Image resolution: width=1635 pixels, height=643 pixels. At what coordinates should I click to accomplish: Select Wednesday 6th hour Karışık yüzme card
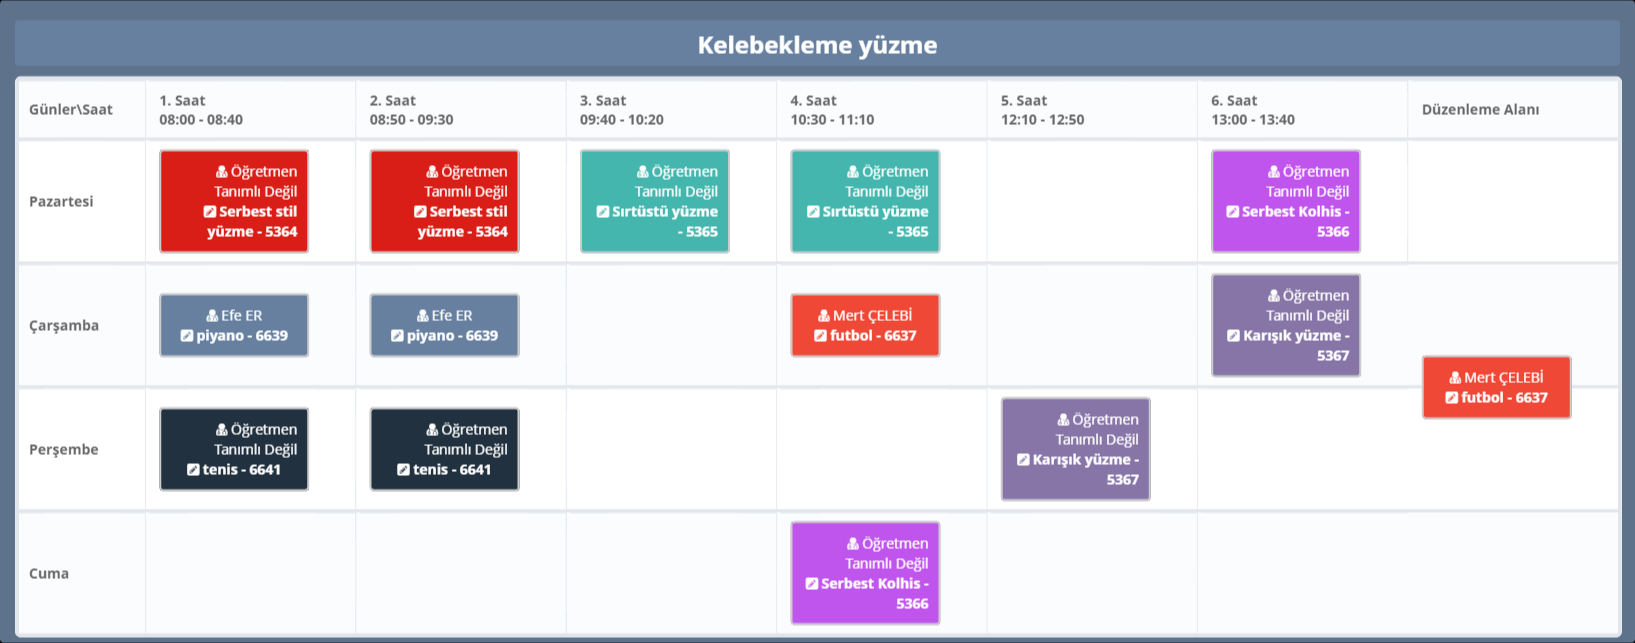click(1286, 325)
